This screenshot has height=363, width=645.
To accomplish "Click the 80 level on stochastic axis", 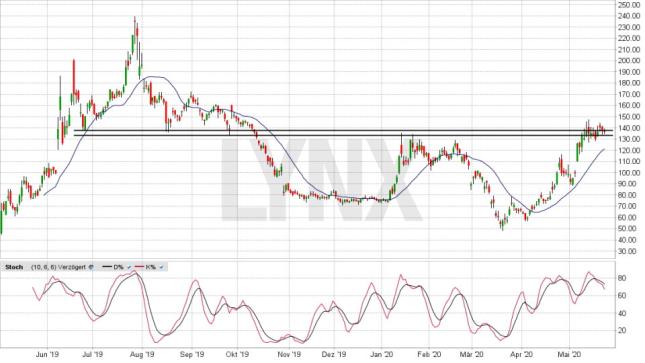I will click(x=622, y=278).
